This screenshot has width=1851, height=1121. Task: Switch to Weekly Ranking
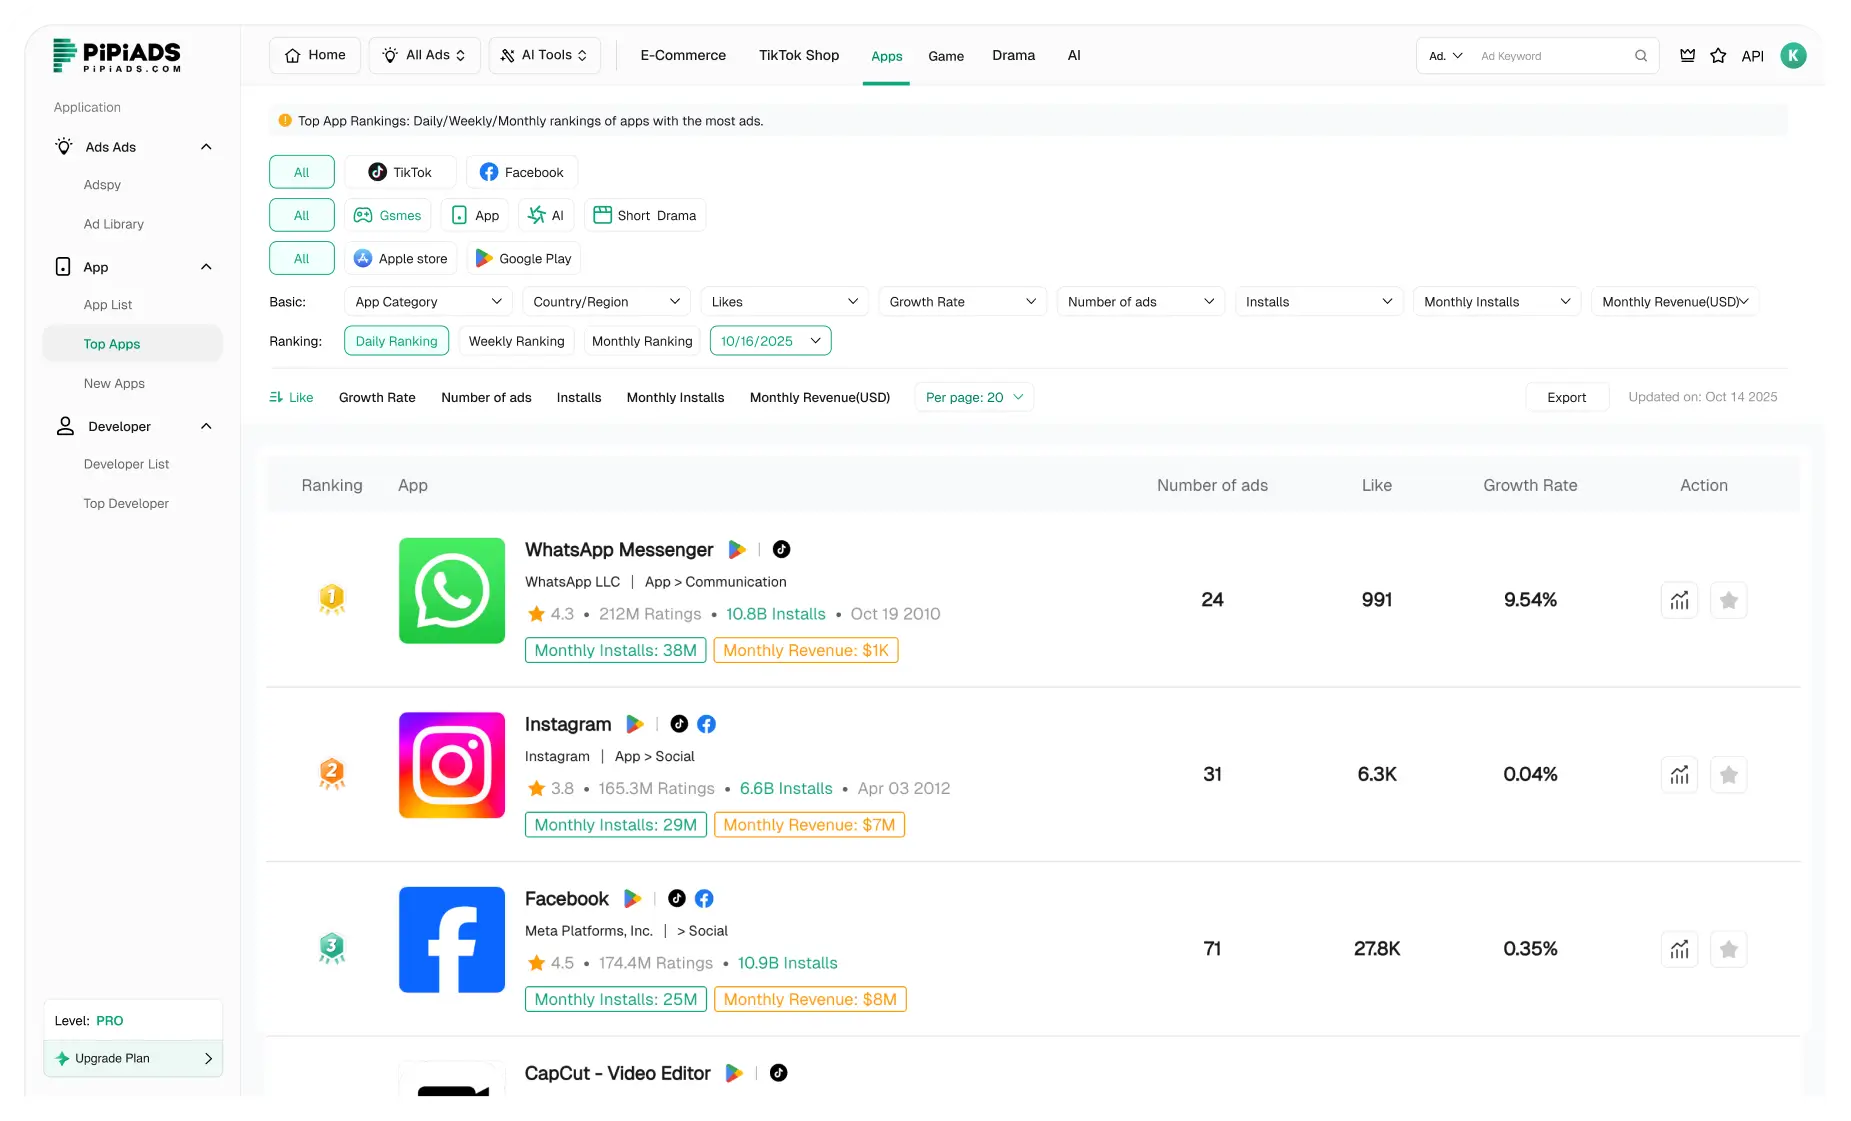tap(516, 340)
